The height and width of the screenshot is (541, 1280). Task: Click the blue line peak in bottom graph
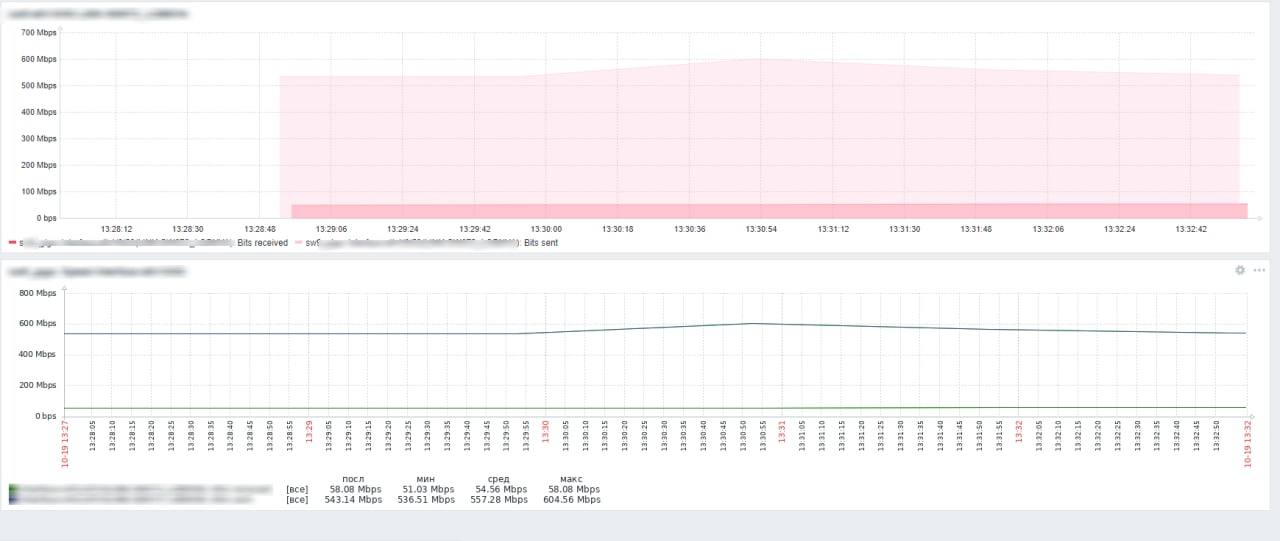coord(754,323)
